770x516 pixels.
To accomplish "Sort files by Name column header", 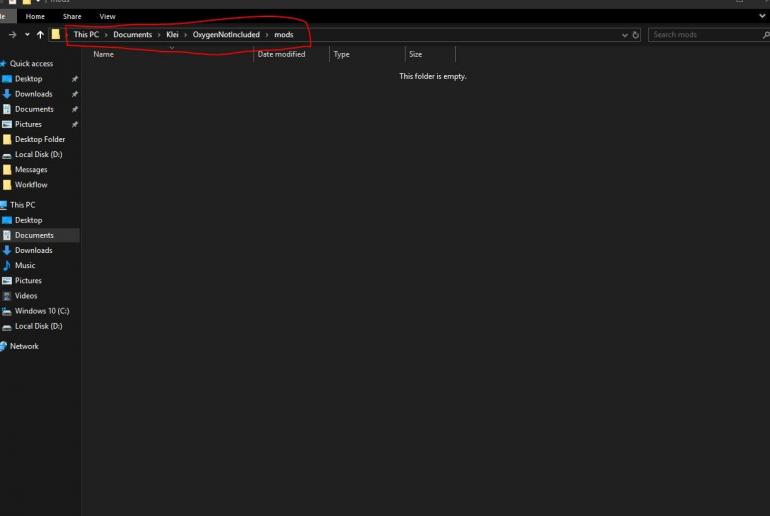I will (103, 54).
